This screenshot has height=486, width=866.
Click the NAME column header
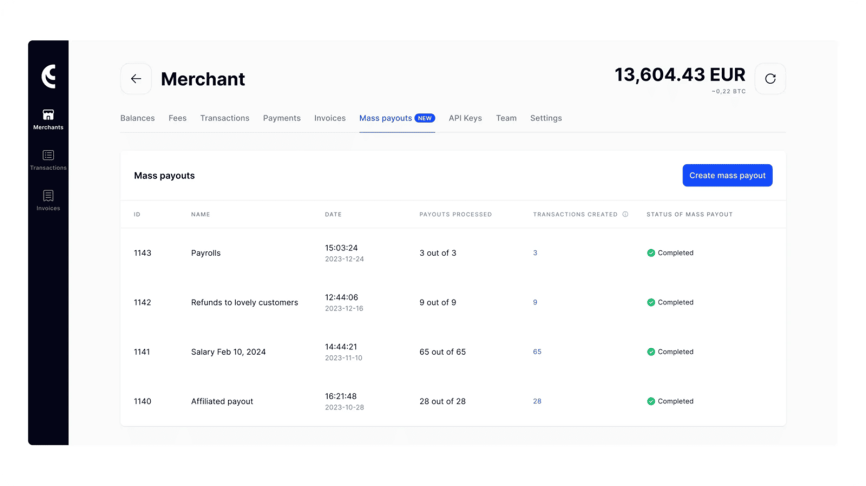tap(200, 214)
